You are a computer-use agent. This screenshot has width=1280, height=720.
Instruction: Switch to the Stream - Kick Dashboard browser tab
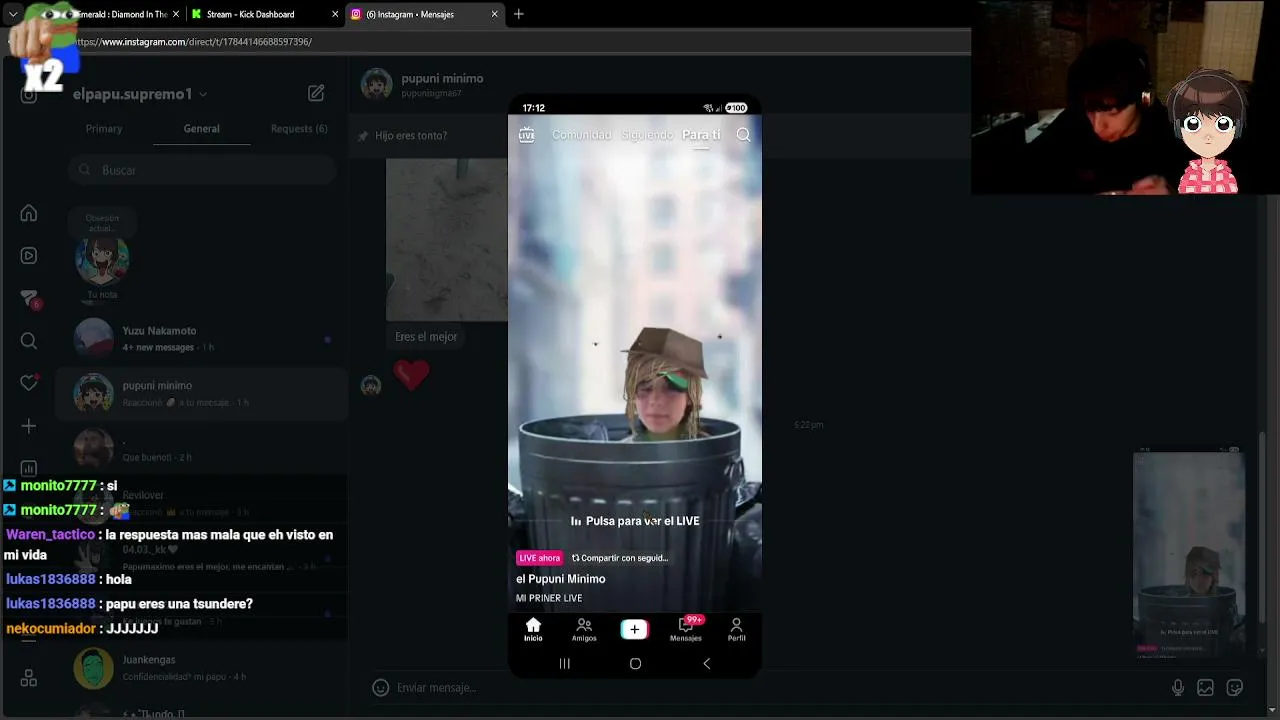click(264, 14)
